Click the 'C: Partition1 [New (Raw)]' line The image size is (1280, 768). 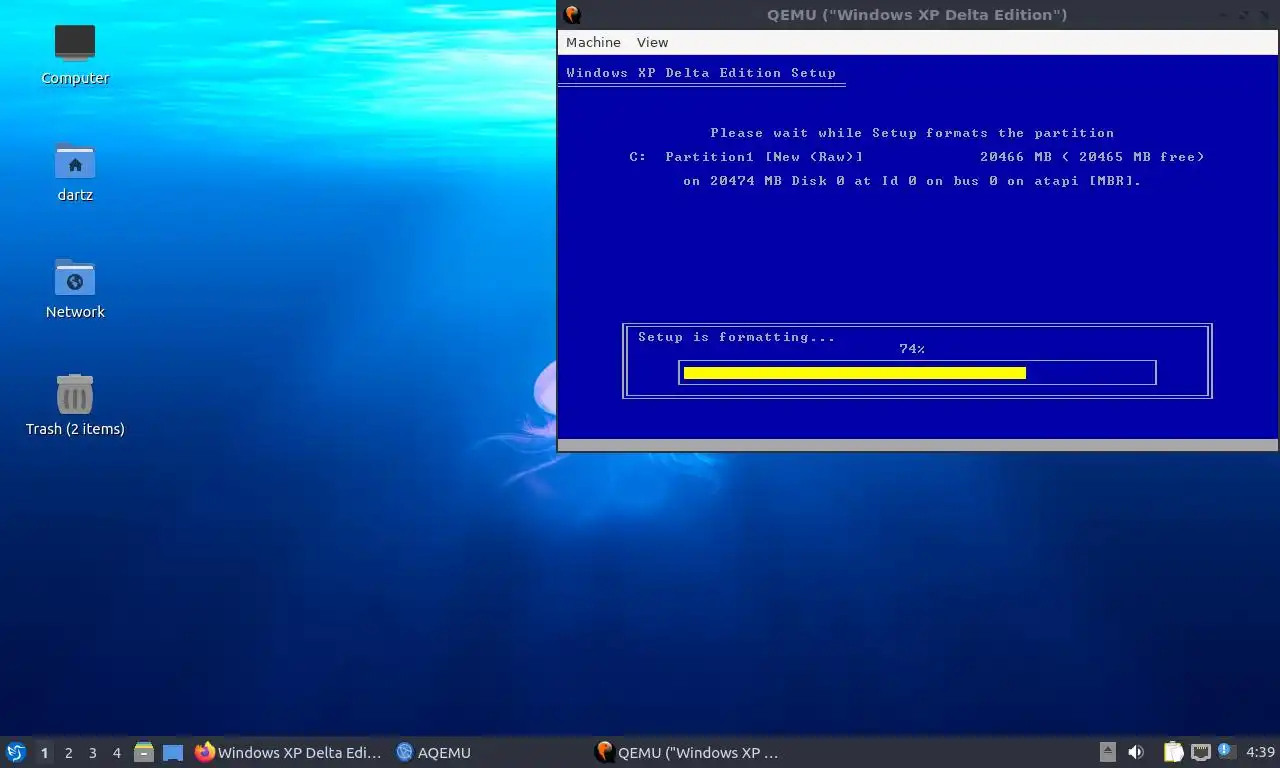(746, 157)
